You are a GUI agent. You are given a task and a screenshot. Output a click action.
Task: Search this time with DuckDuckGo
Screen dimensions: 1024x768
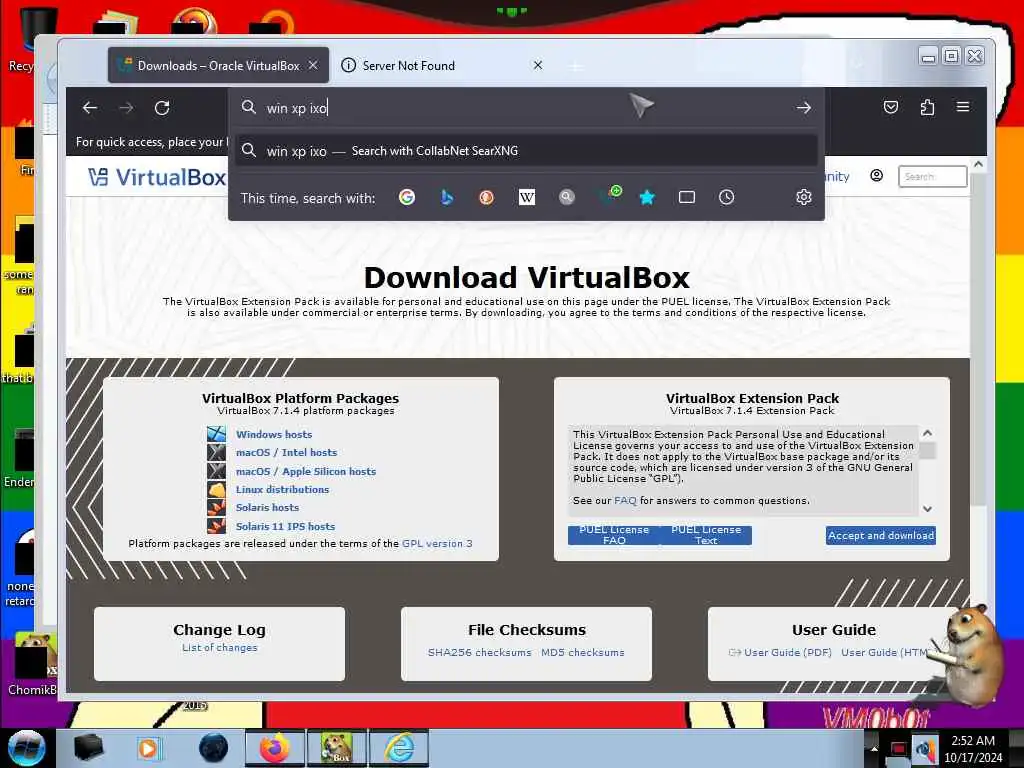pyautogui.click(x=487, y=197)
